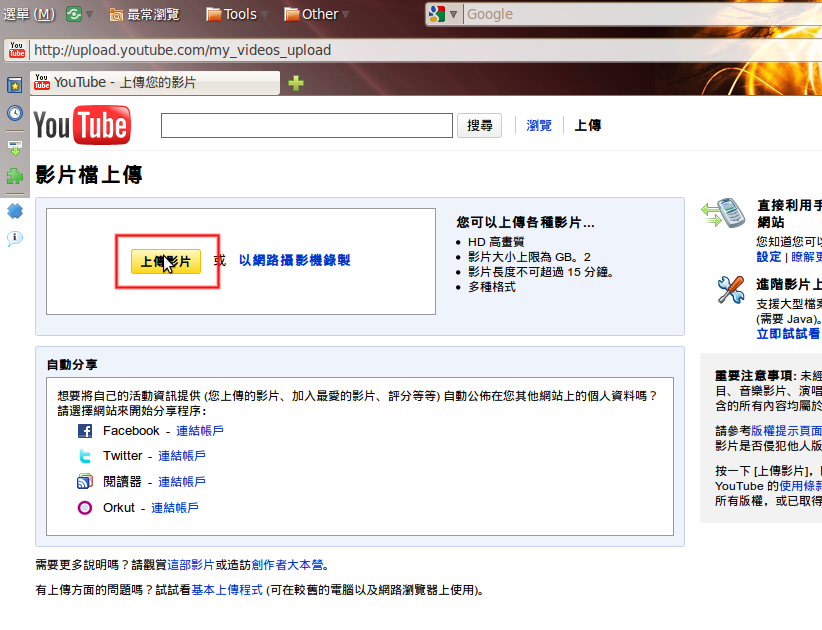Open the 版權提示頁面 copyright tips link
Image resolution: width=822 pixels, height=630 pixels.
pyautogui.click(x=786, y=431)
